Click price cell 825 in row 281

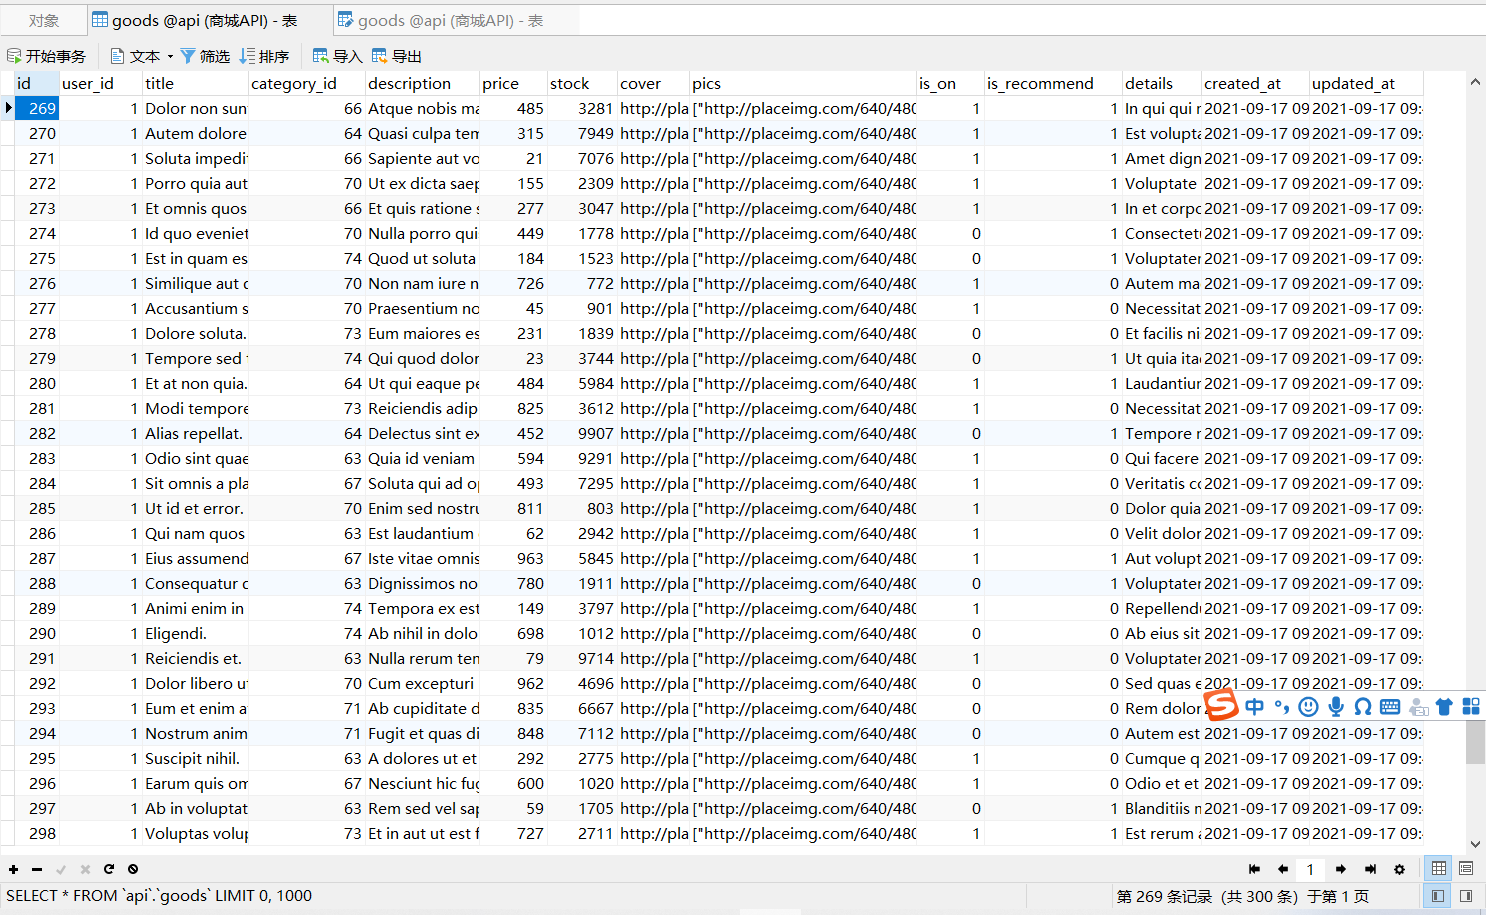(x=513, y=408)
